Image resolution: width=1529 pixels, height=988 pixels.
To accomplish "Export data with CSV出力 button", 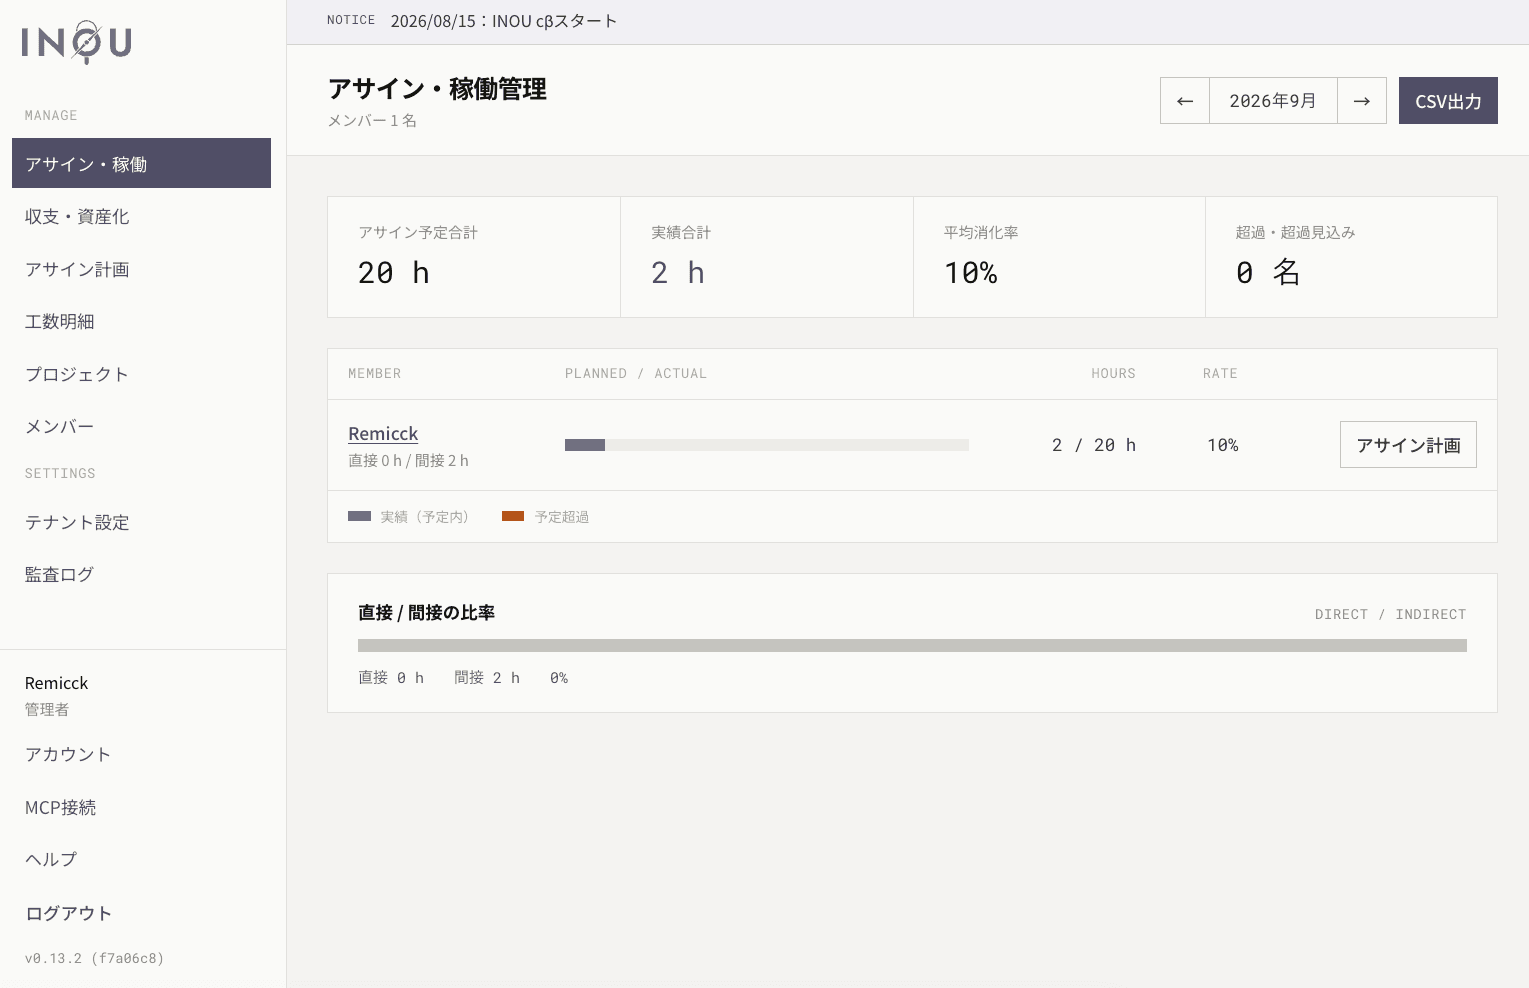I will 1448,101.
